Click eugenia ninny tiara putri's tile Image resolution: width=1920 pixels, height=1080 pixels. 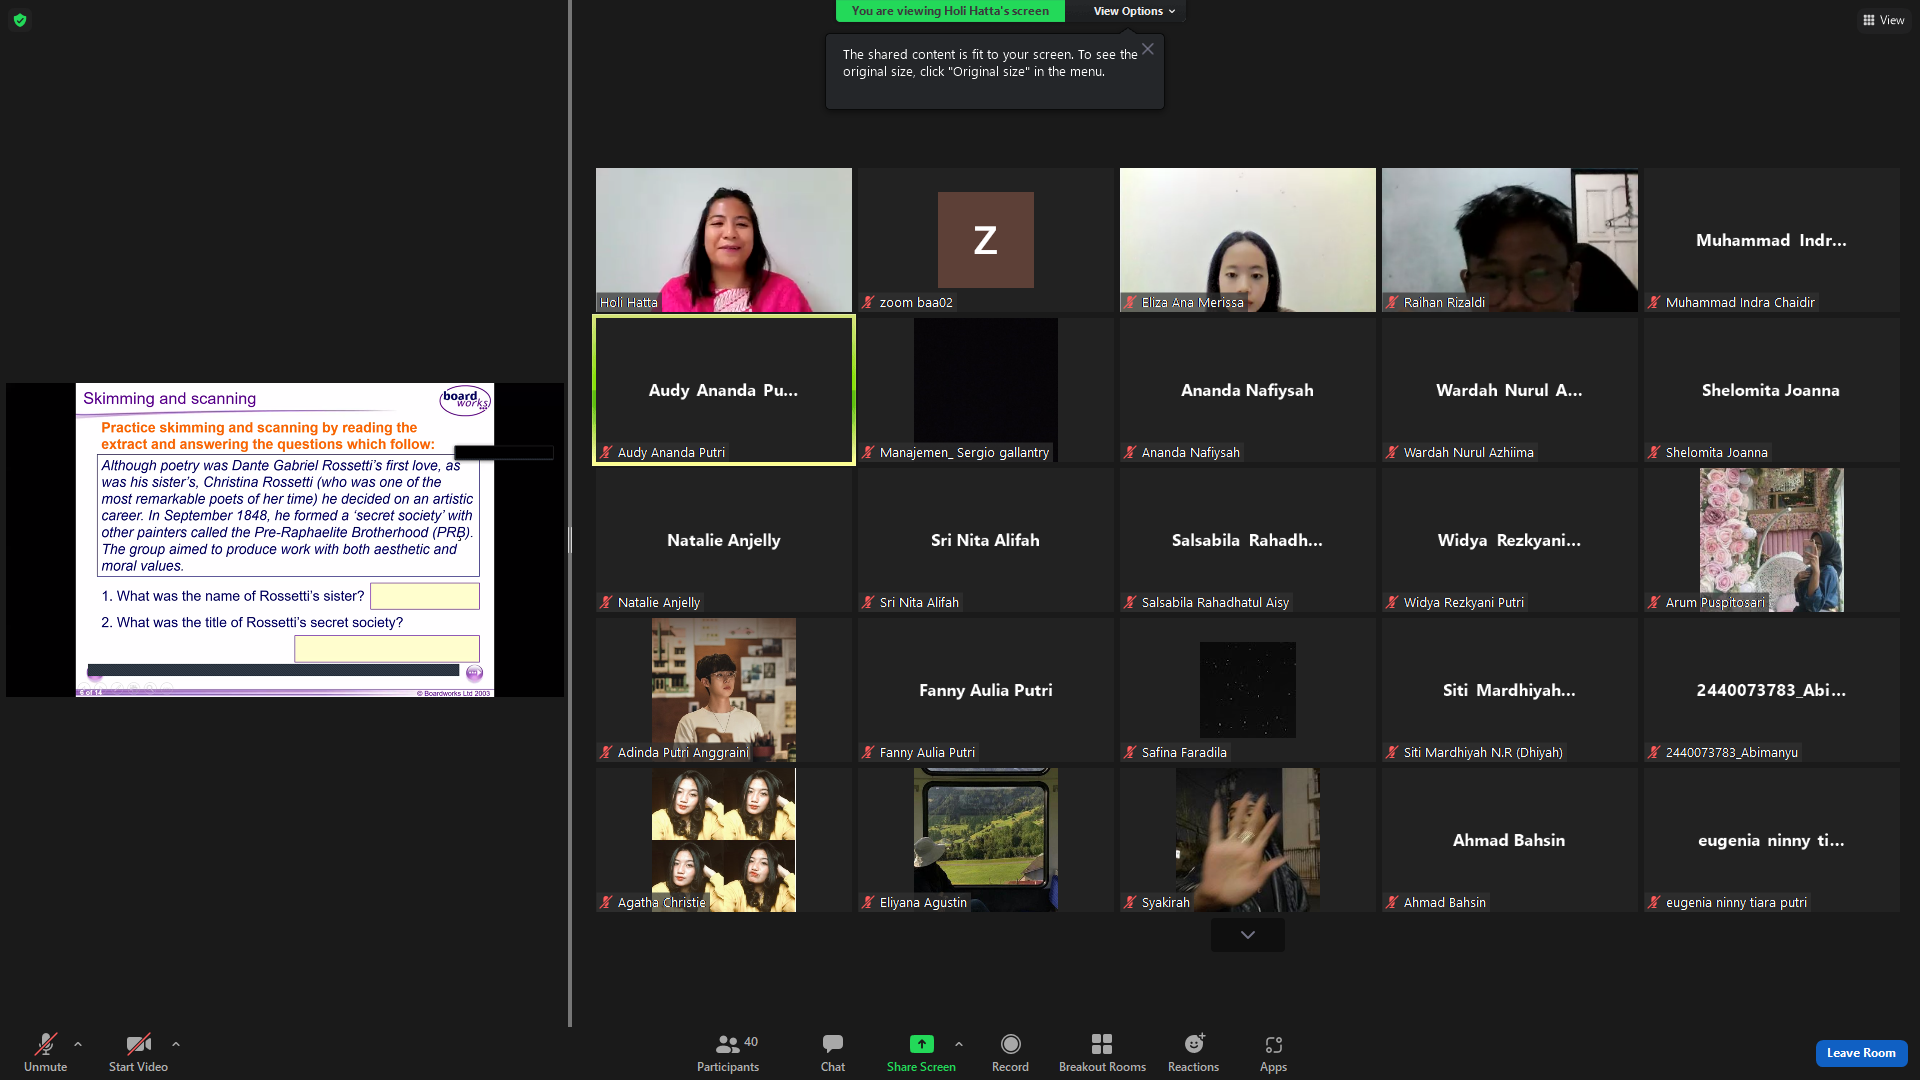[x=1772, y=840]
